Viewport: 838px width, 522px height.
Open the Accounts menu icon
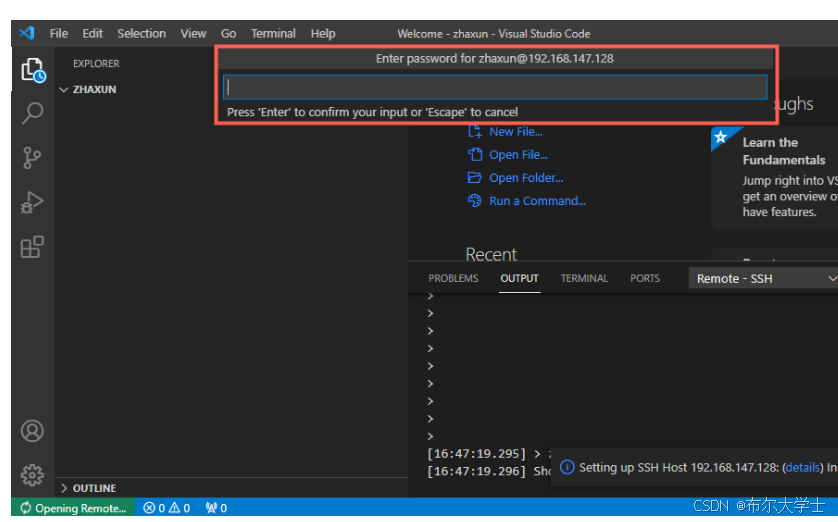pos(32,431)
